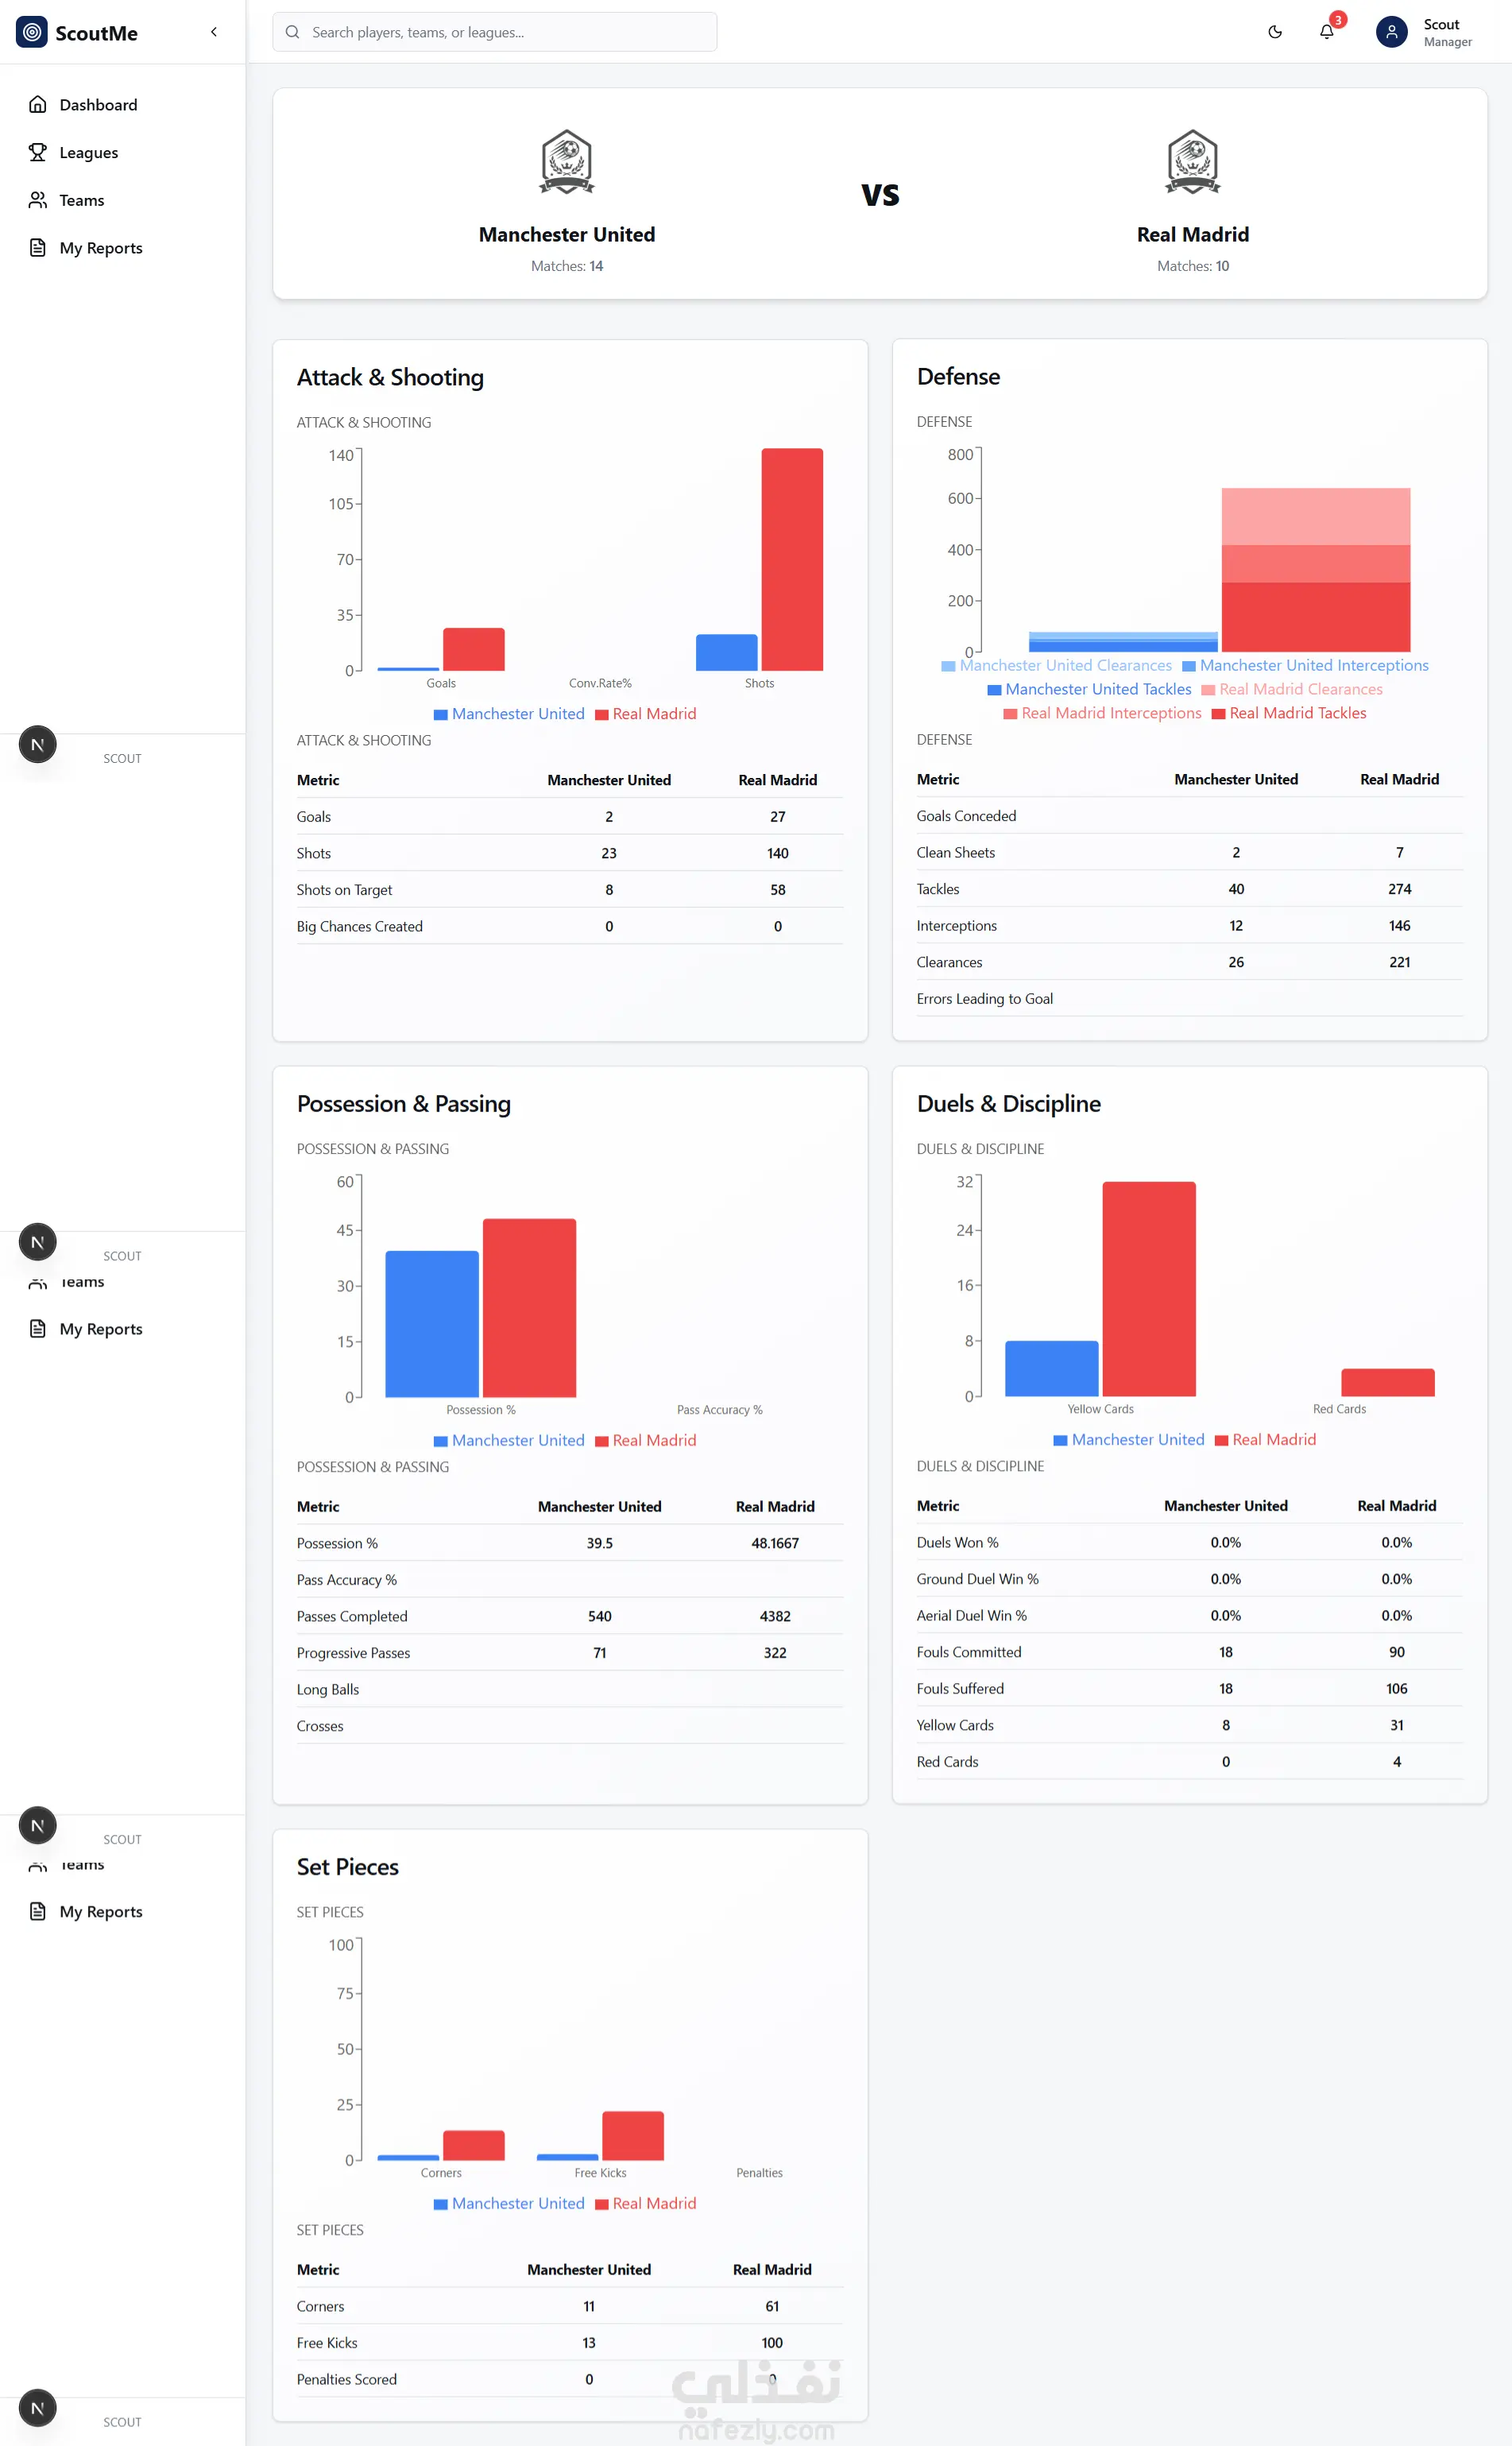Toggle the Real Madrid Tackles legend entry
Viewport: 1512px width, 2446px height.
[x=1288, y=713]
